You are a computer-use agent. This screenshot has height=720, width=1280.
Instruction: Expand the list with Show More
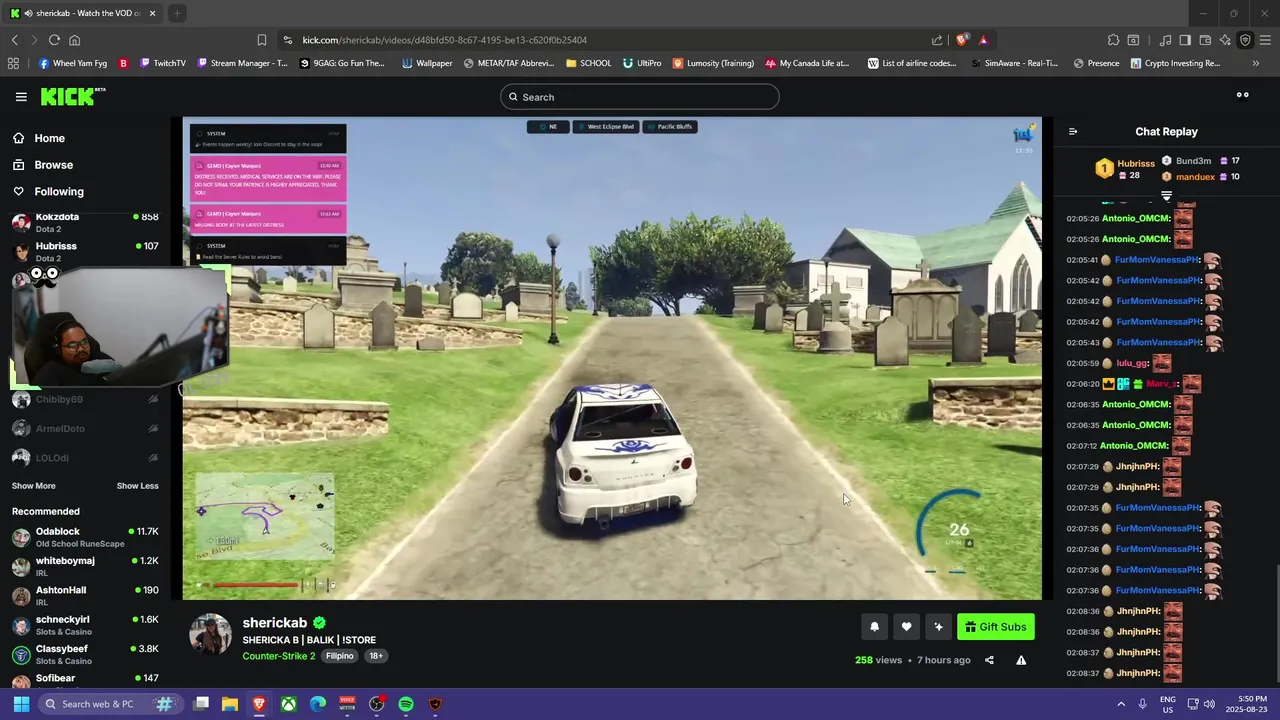[x=33, y=486]
